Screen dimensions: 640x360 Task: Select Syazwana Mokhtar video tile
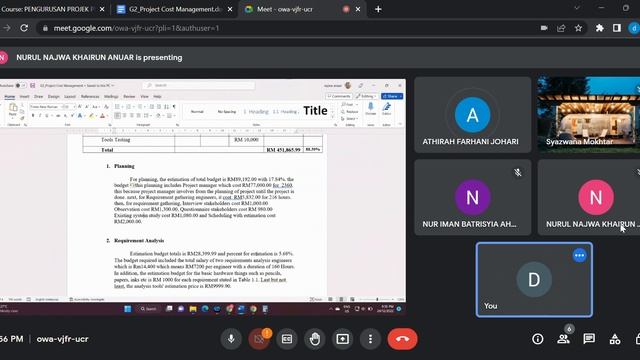point(589,115)
